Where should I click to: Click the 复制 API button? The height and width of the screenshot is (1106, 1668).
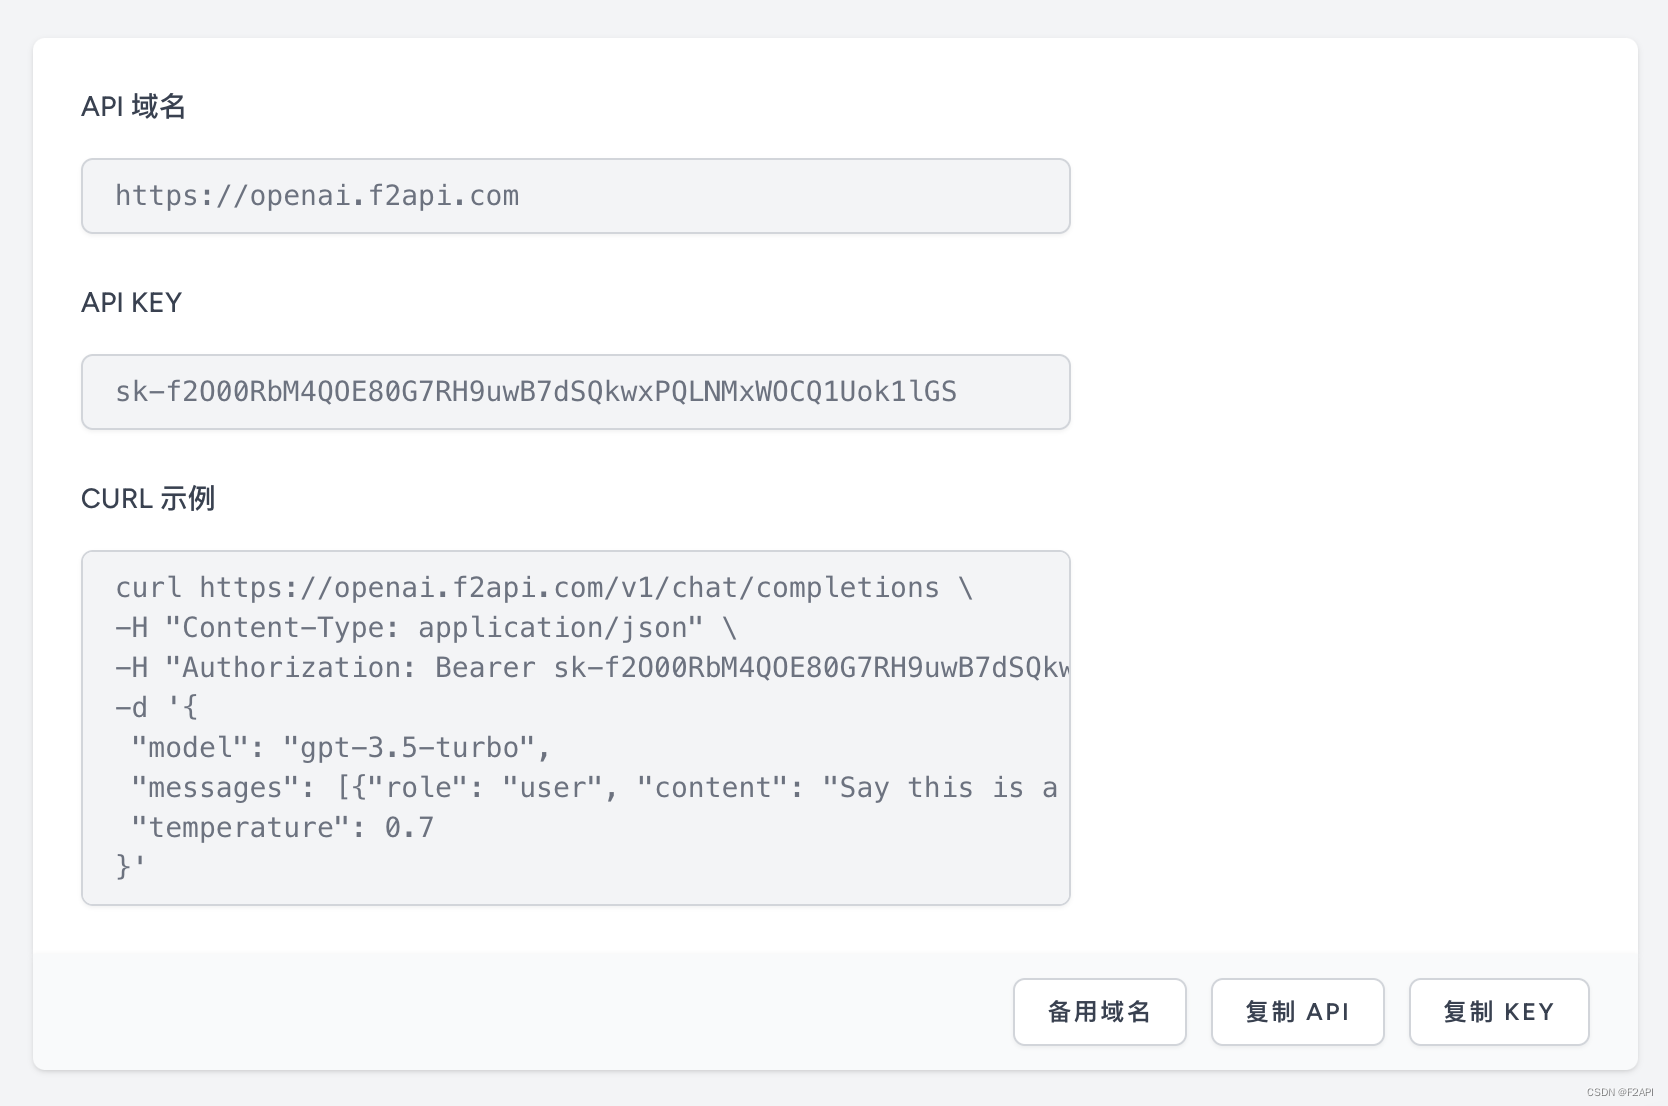pos(1297,1012)
